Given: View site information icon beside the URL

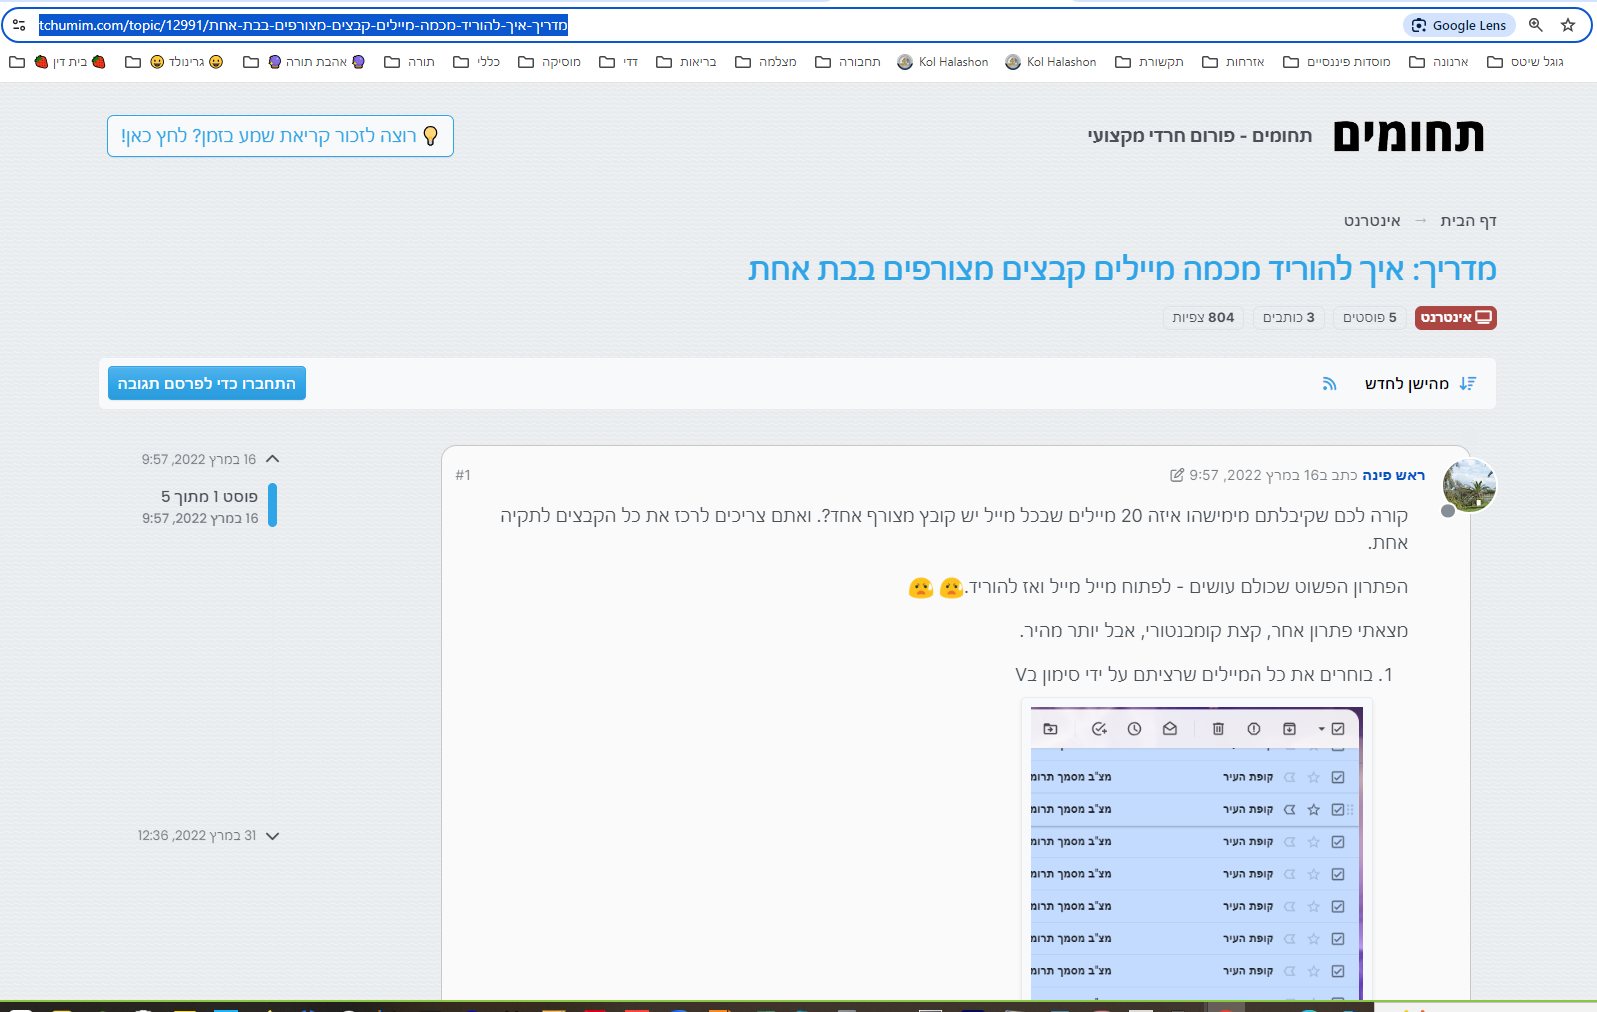Looking at the screenshot, I should (x=19, y=25).
